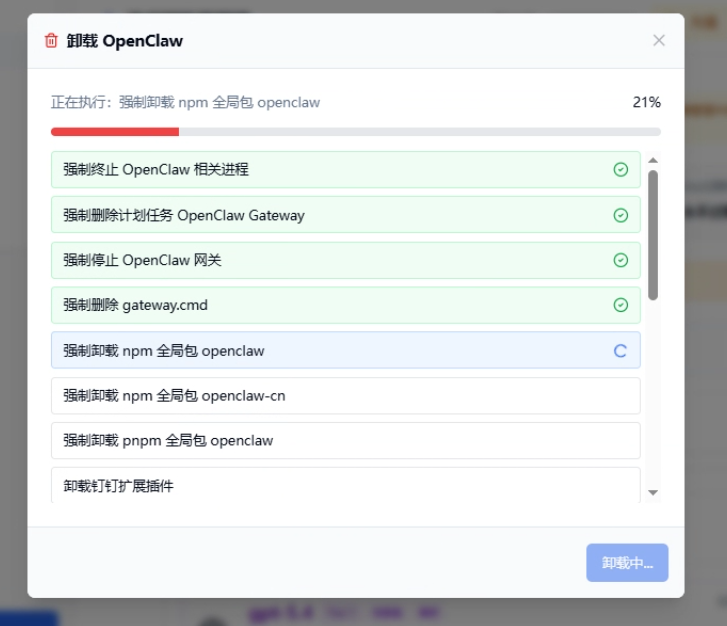Click the red trash icon beside 卸载 OpenClaw
This screenshot has height=626, width=727.
pyautogui.click(x=51, y=41)
